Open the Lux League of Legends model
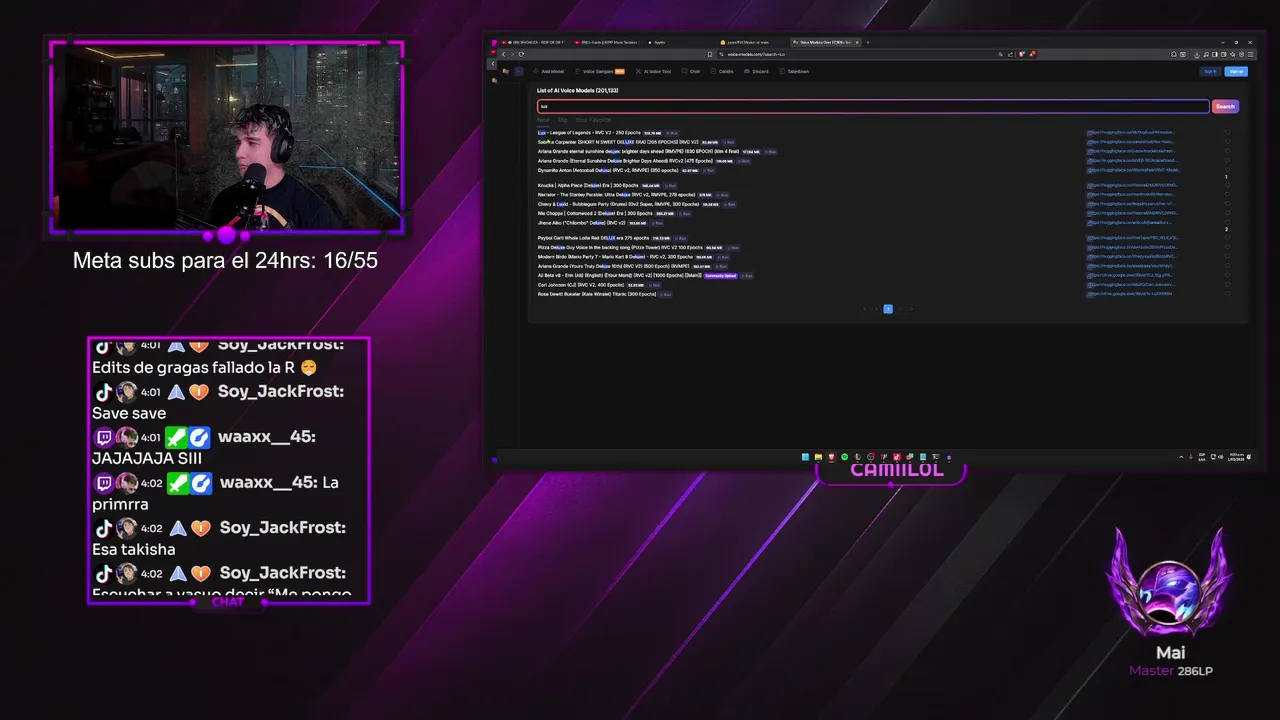This screenshot has height=720, width=1280. click(589, 133)
